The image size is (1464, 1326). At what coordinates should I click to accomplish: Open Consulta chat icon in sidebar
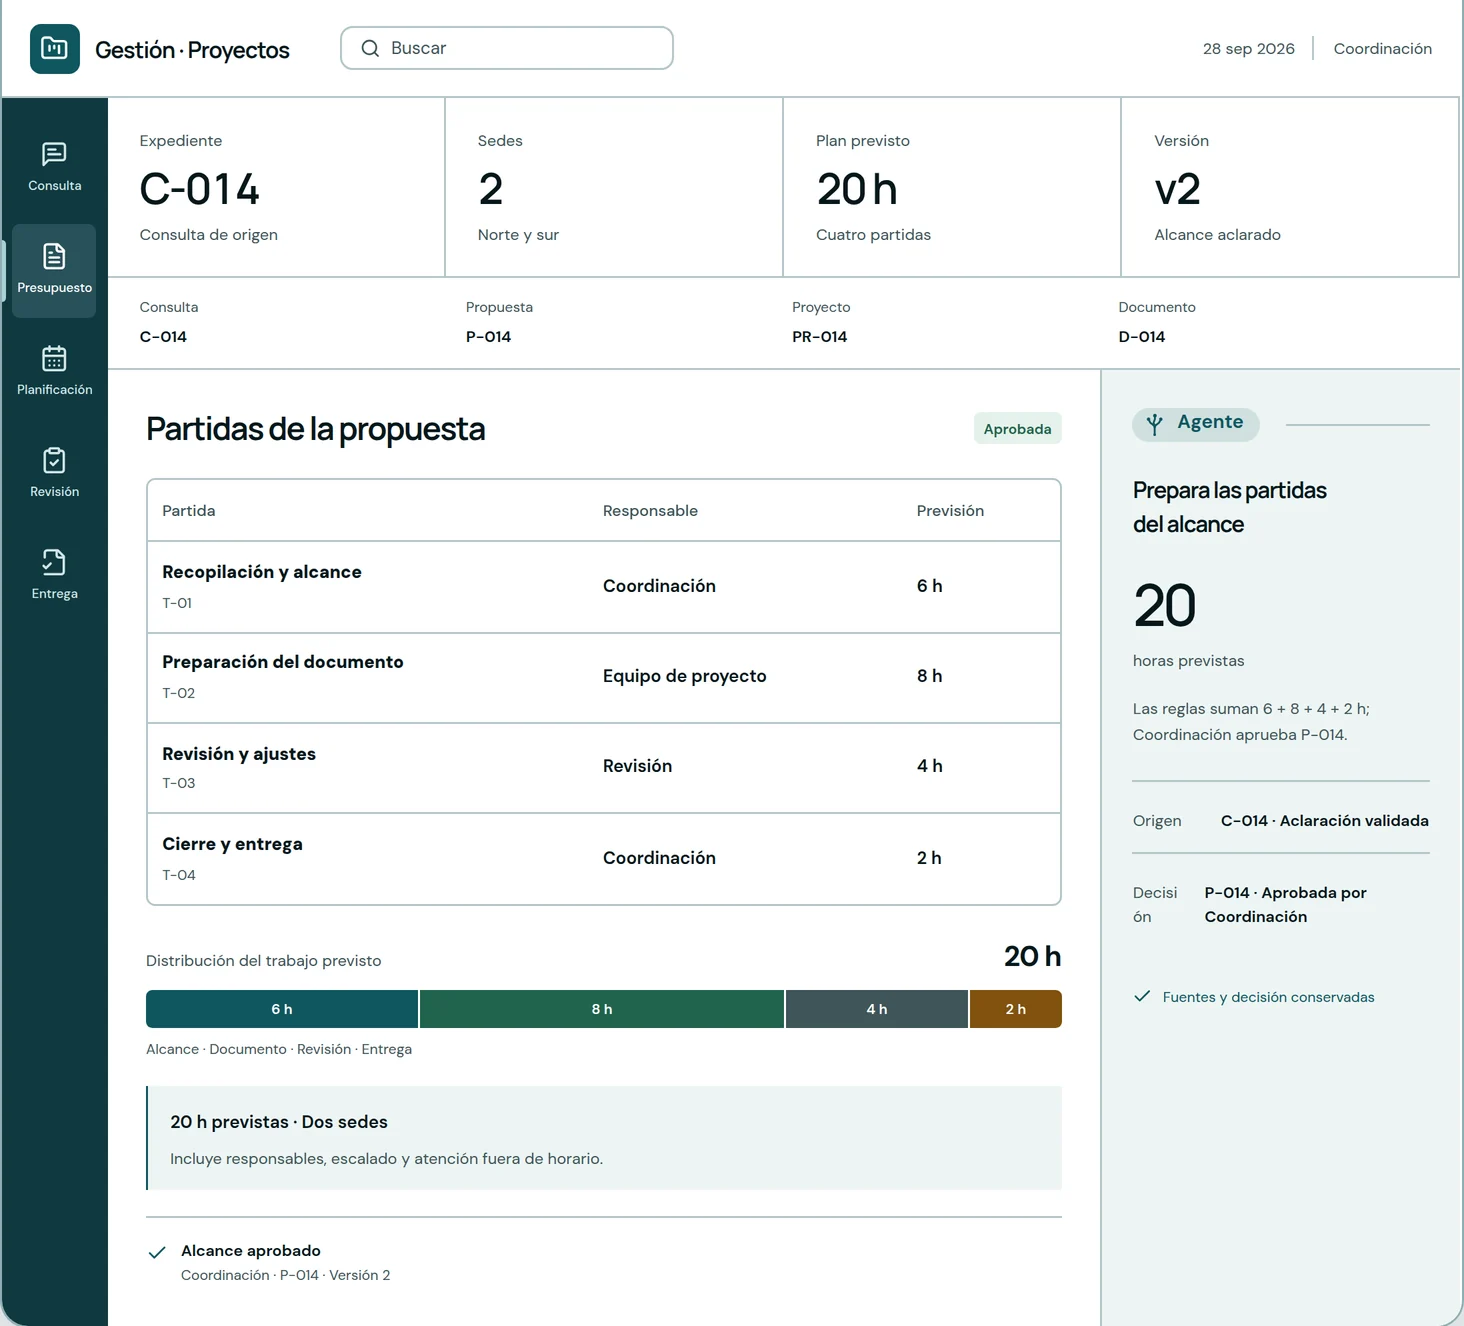tap(54, 153)
